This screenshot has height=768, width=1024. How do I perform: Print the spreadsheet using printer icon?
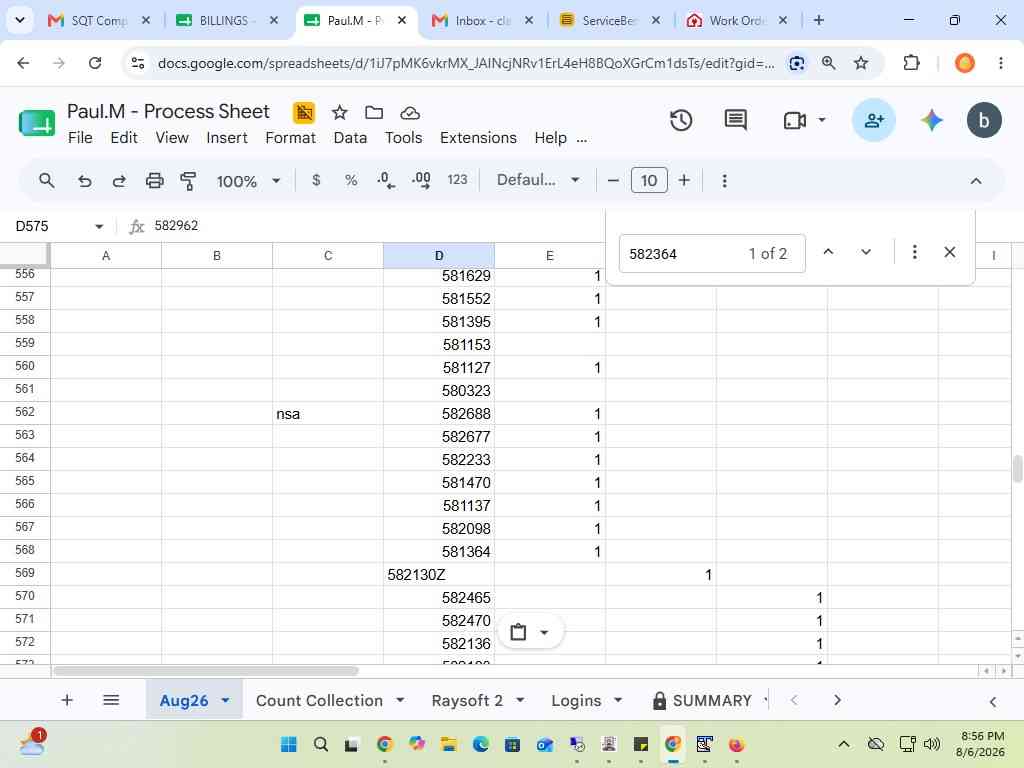click(154, 181)
